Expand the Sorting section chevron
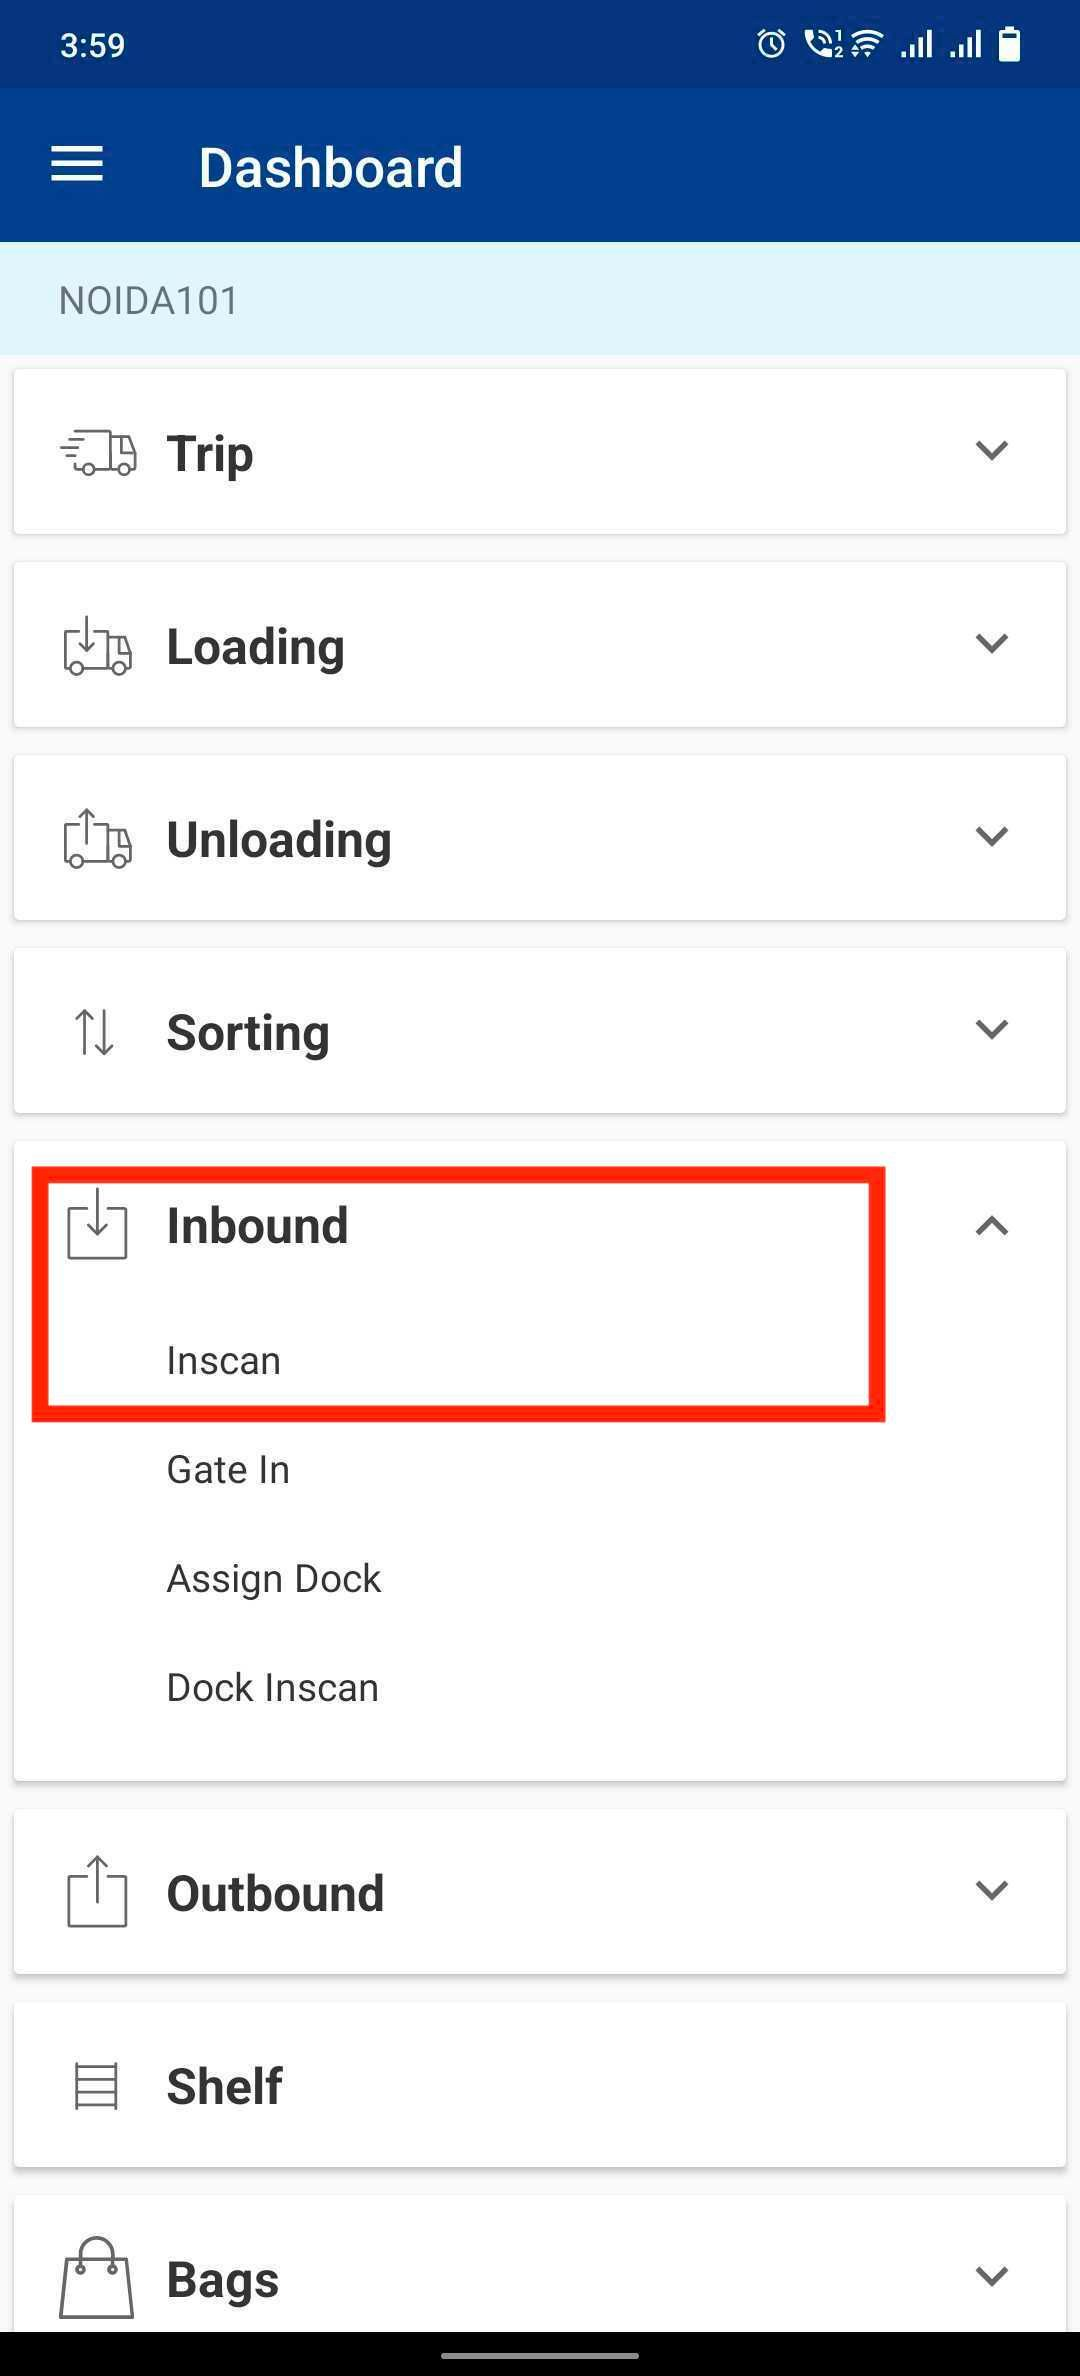Image resolution: width=1080 pixels, height=2376 pixels. click(991, 1029)
